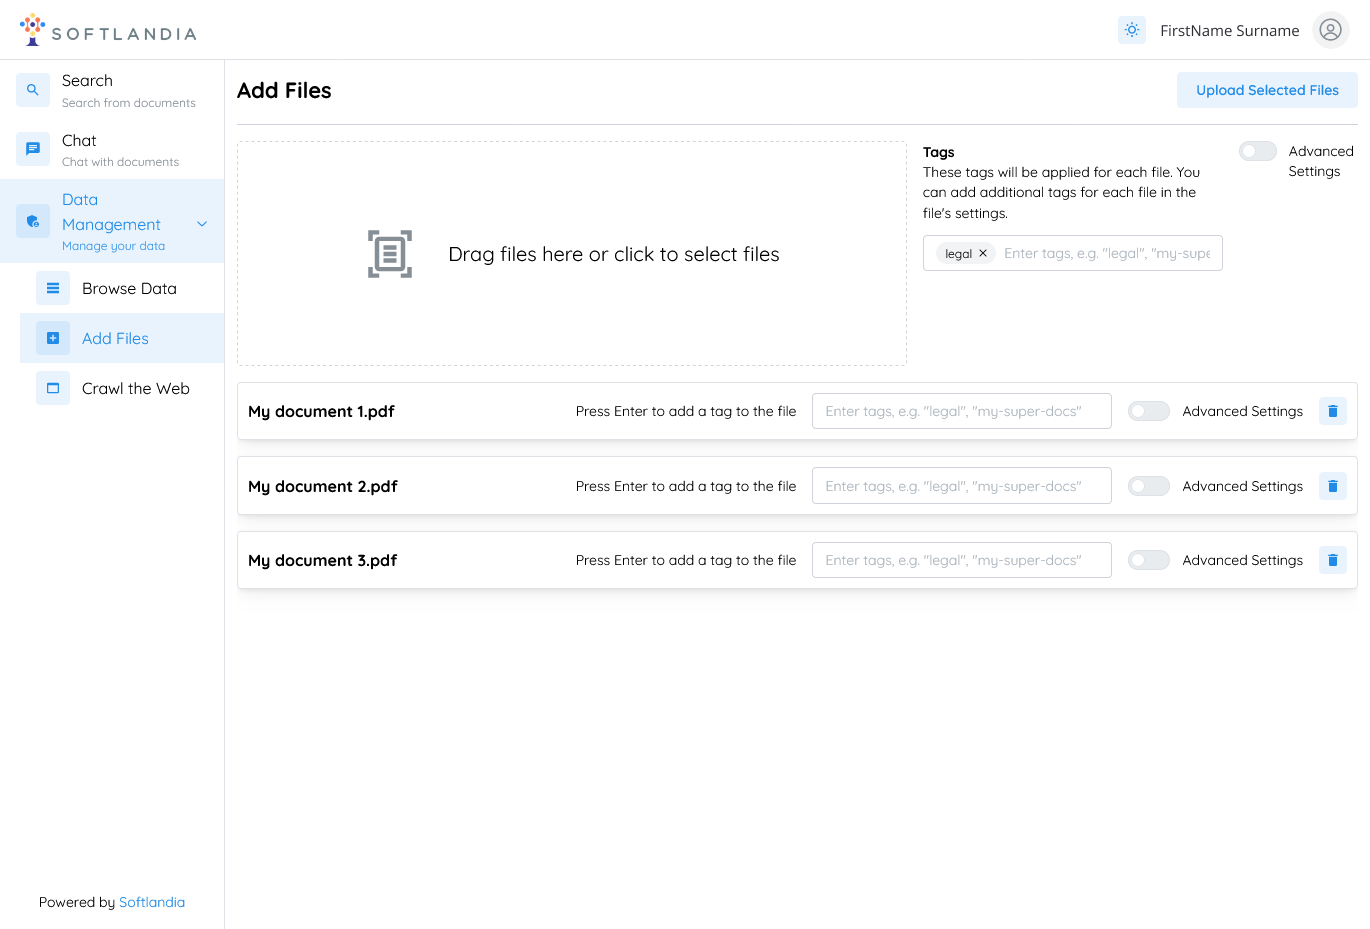Delete My document 2.pdf with its trash icon
The height and width of the screenshot is (929, 1370).
1332,485
